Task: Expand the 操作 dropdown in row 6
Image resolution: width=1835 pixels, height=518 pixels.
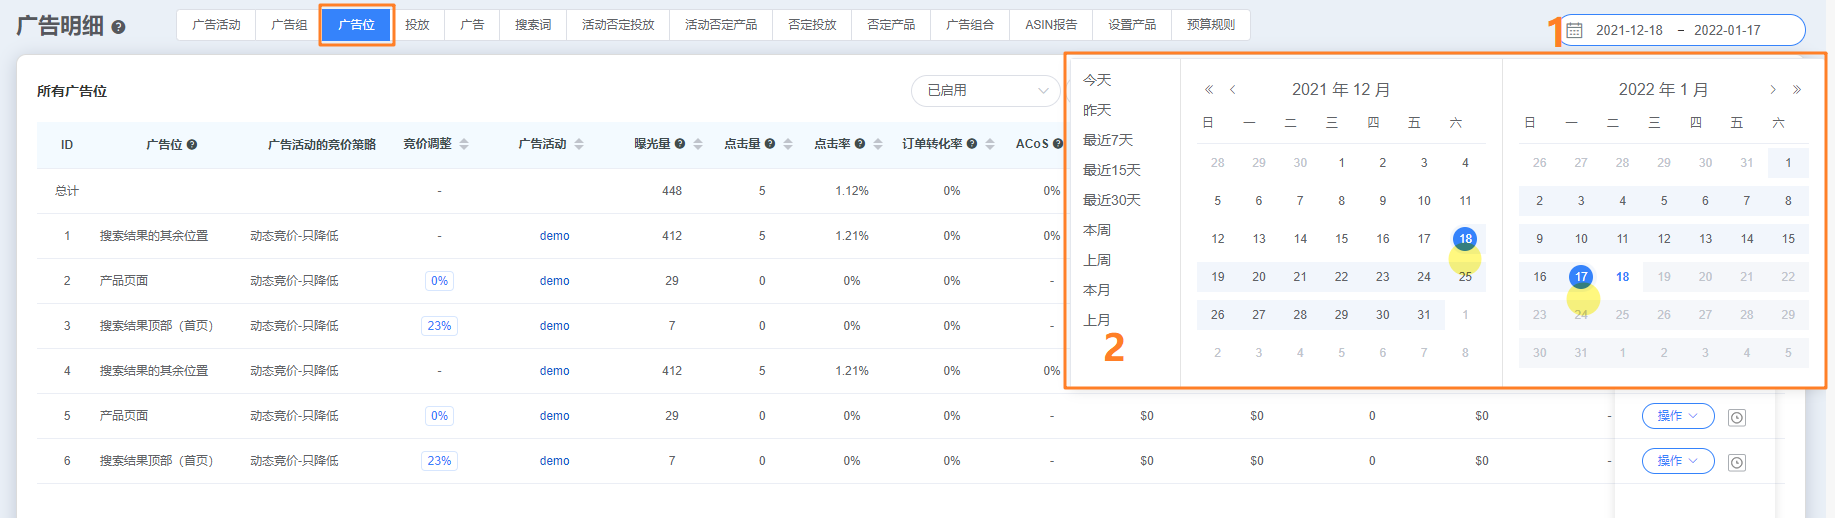Action: click(x=1677, y=461)
